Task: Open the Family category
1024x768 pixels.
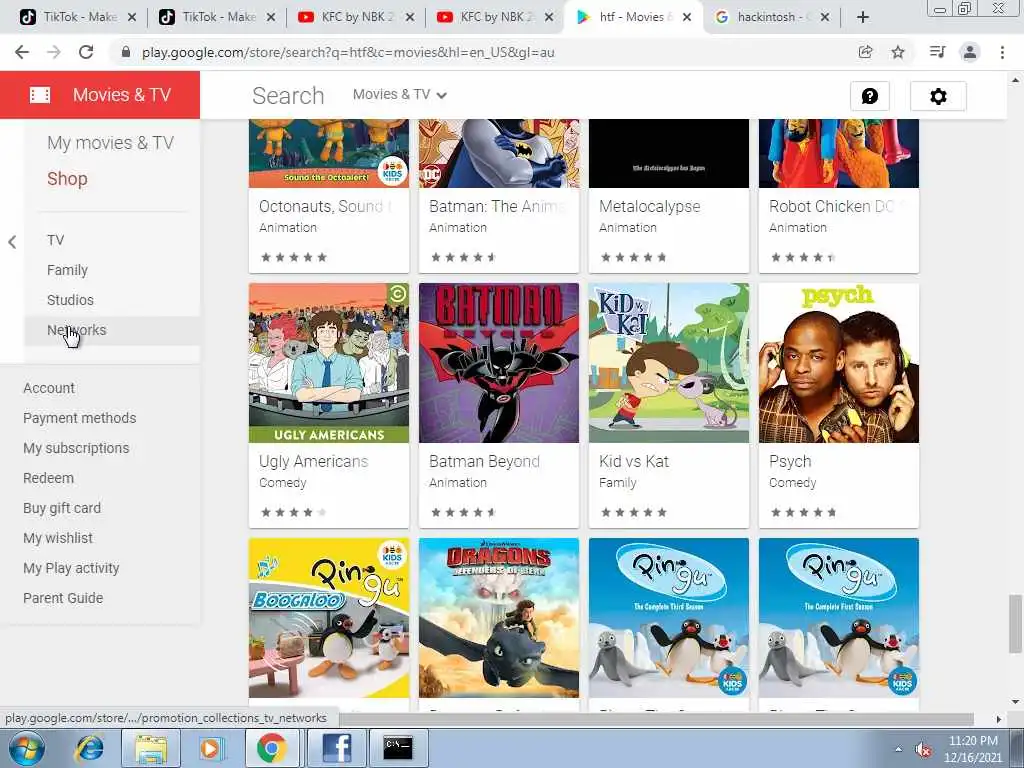Action: click(x=67, y=270)
